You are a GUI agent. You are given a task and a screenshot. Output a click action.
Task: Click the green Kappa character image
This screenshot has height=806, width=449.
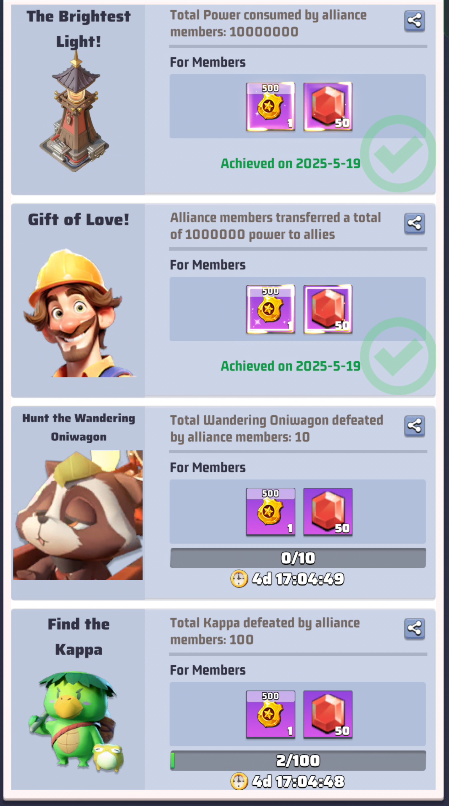(x=76, y=722)
